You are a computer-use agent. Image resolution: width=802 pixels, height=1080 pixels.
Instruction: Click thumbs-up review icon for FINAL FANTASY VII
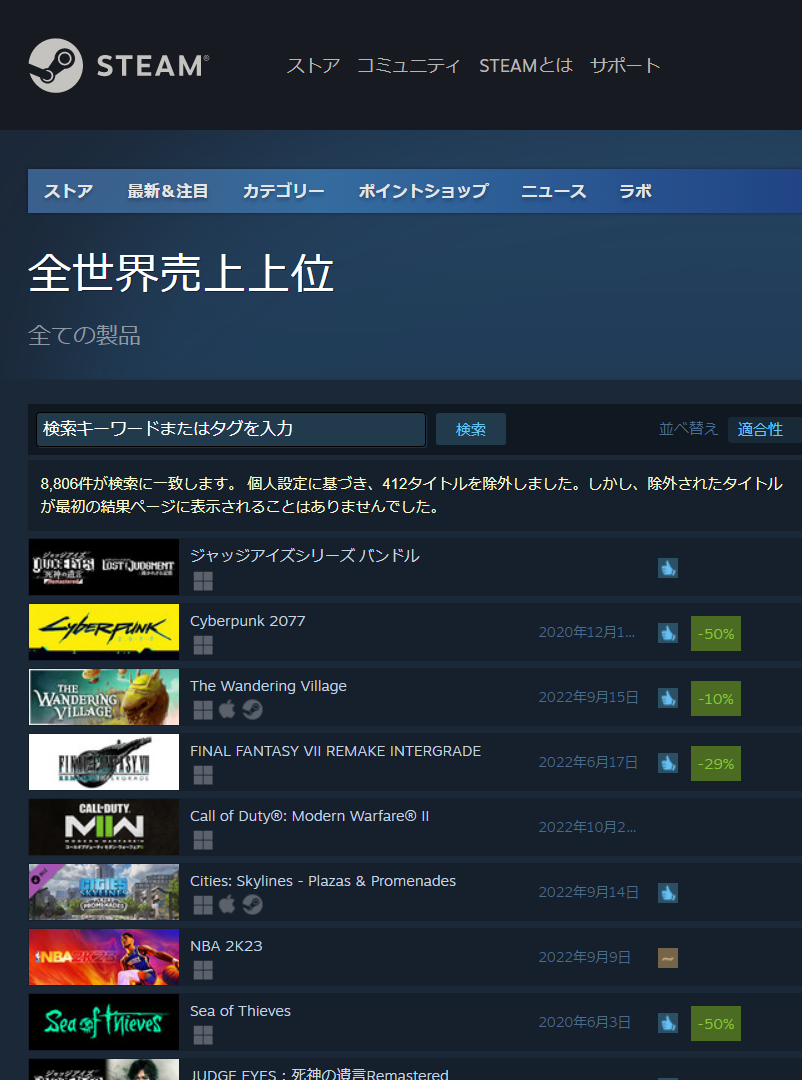point(668,763)
